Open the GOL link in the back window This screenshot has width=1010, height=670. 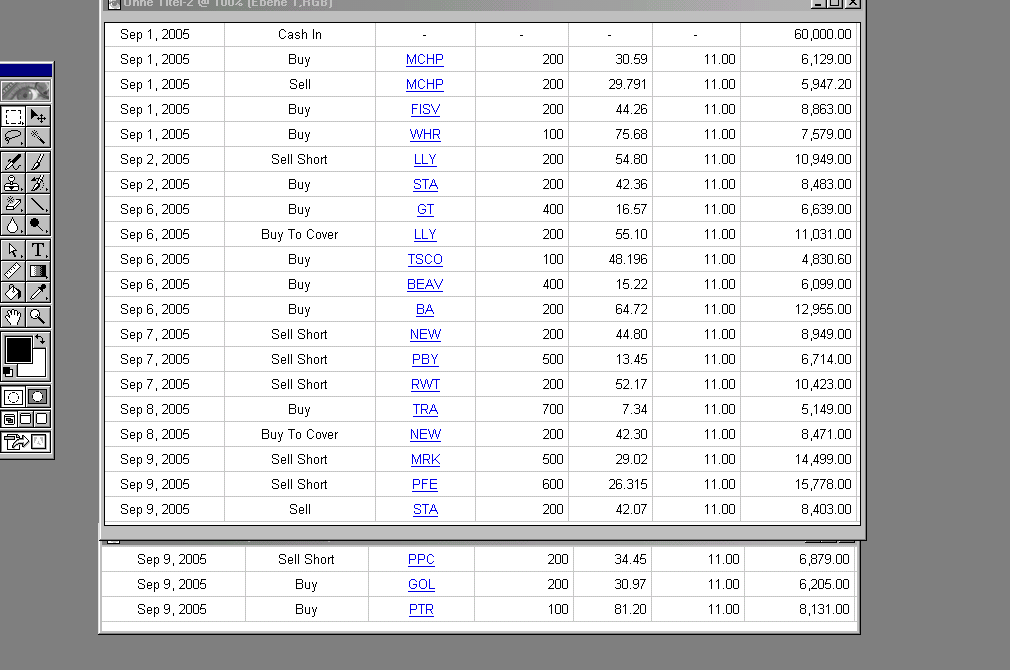pyautogui.click(x=421, y=585)
